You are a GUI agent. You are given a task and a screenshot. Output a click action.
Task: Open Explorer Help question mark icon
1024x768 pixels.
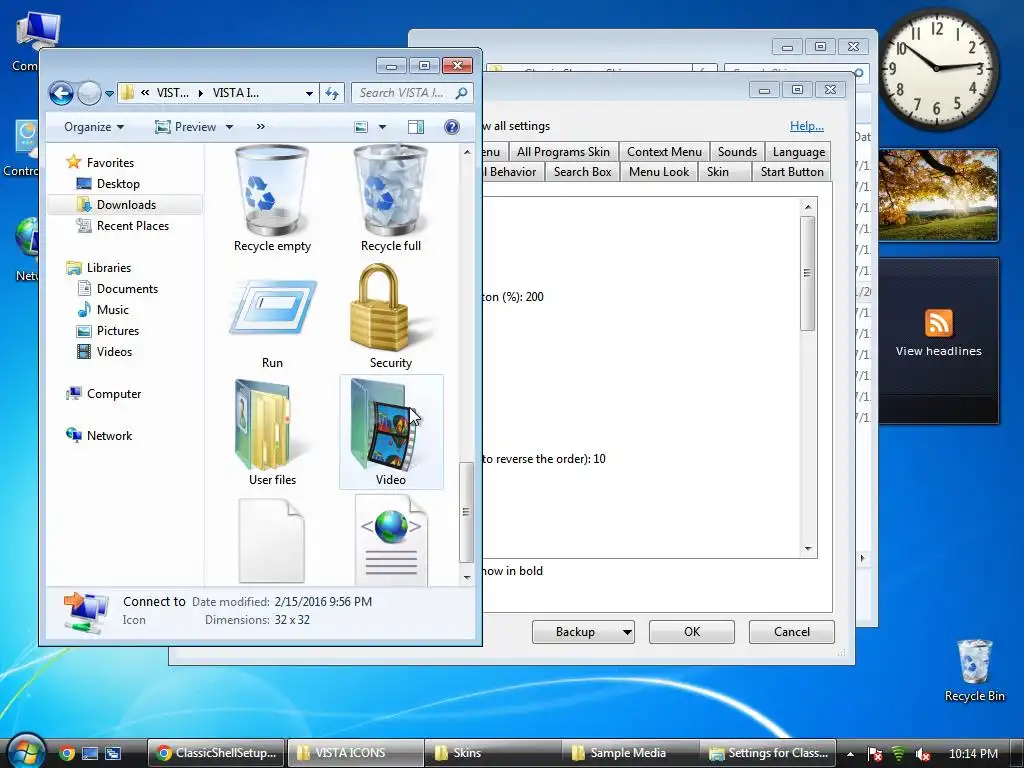pos(451,127)
